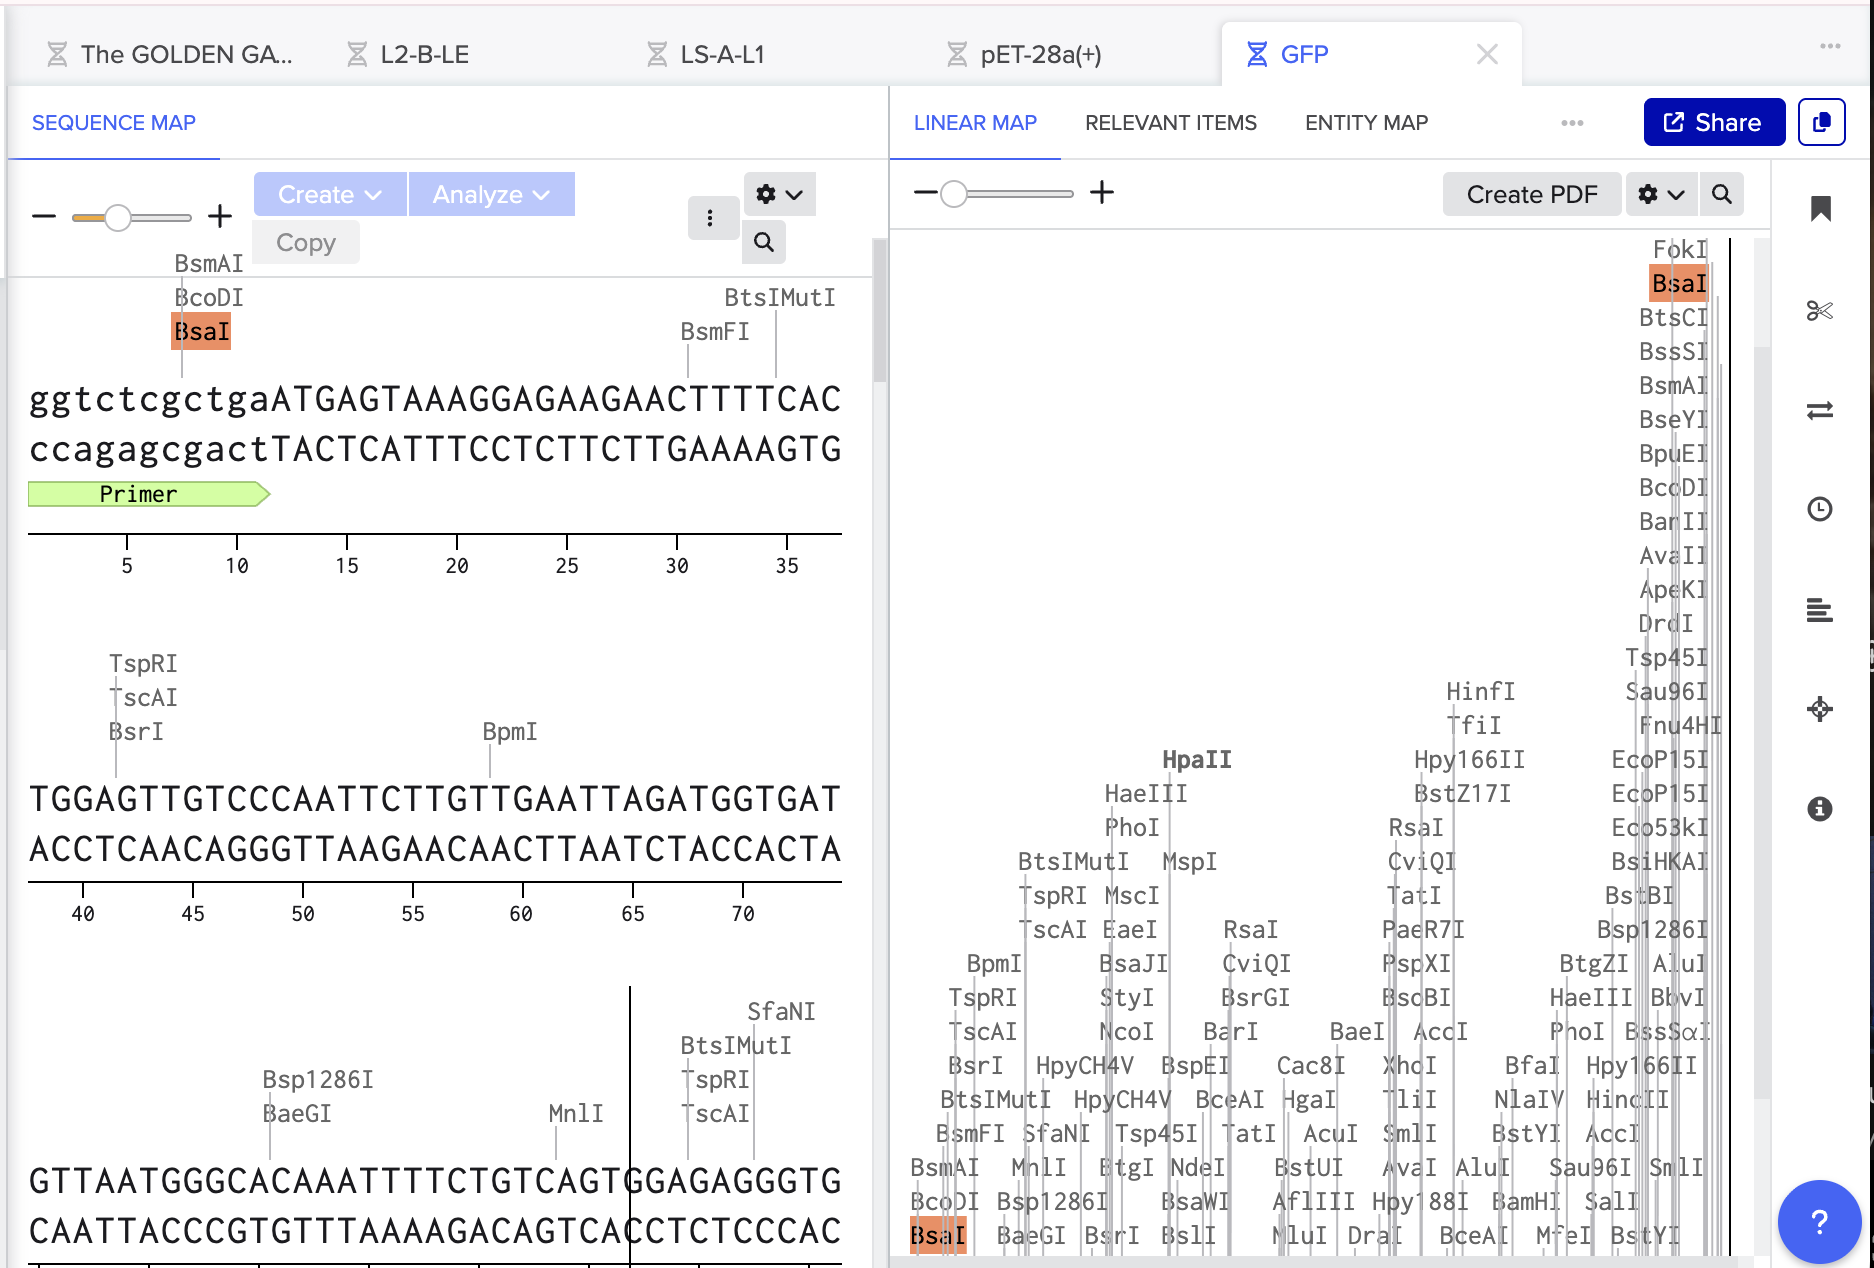Viewport: 1874px width, 1268px height.
Task: Zoom in linear map with plus icon
Action: pyautogui.click(x=1102, y=192)
